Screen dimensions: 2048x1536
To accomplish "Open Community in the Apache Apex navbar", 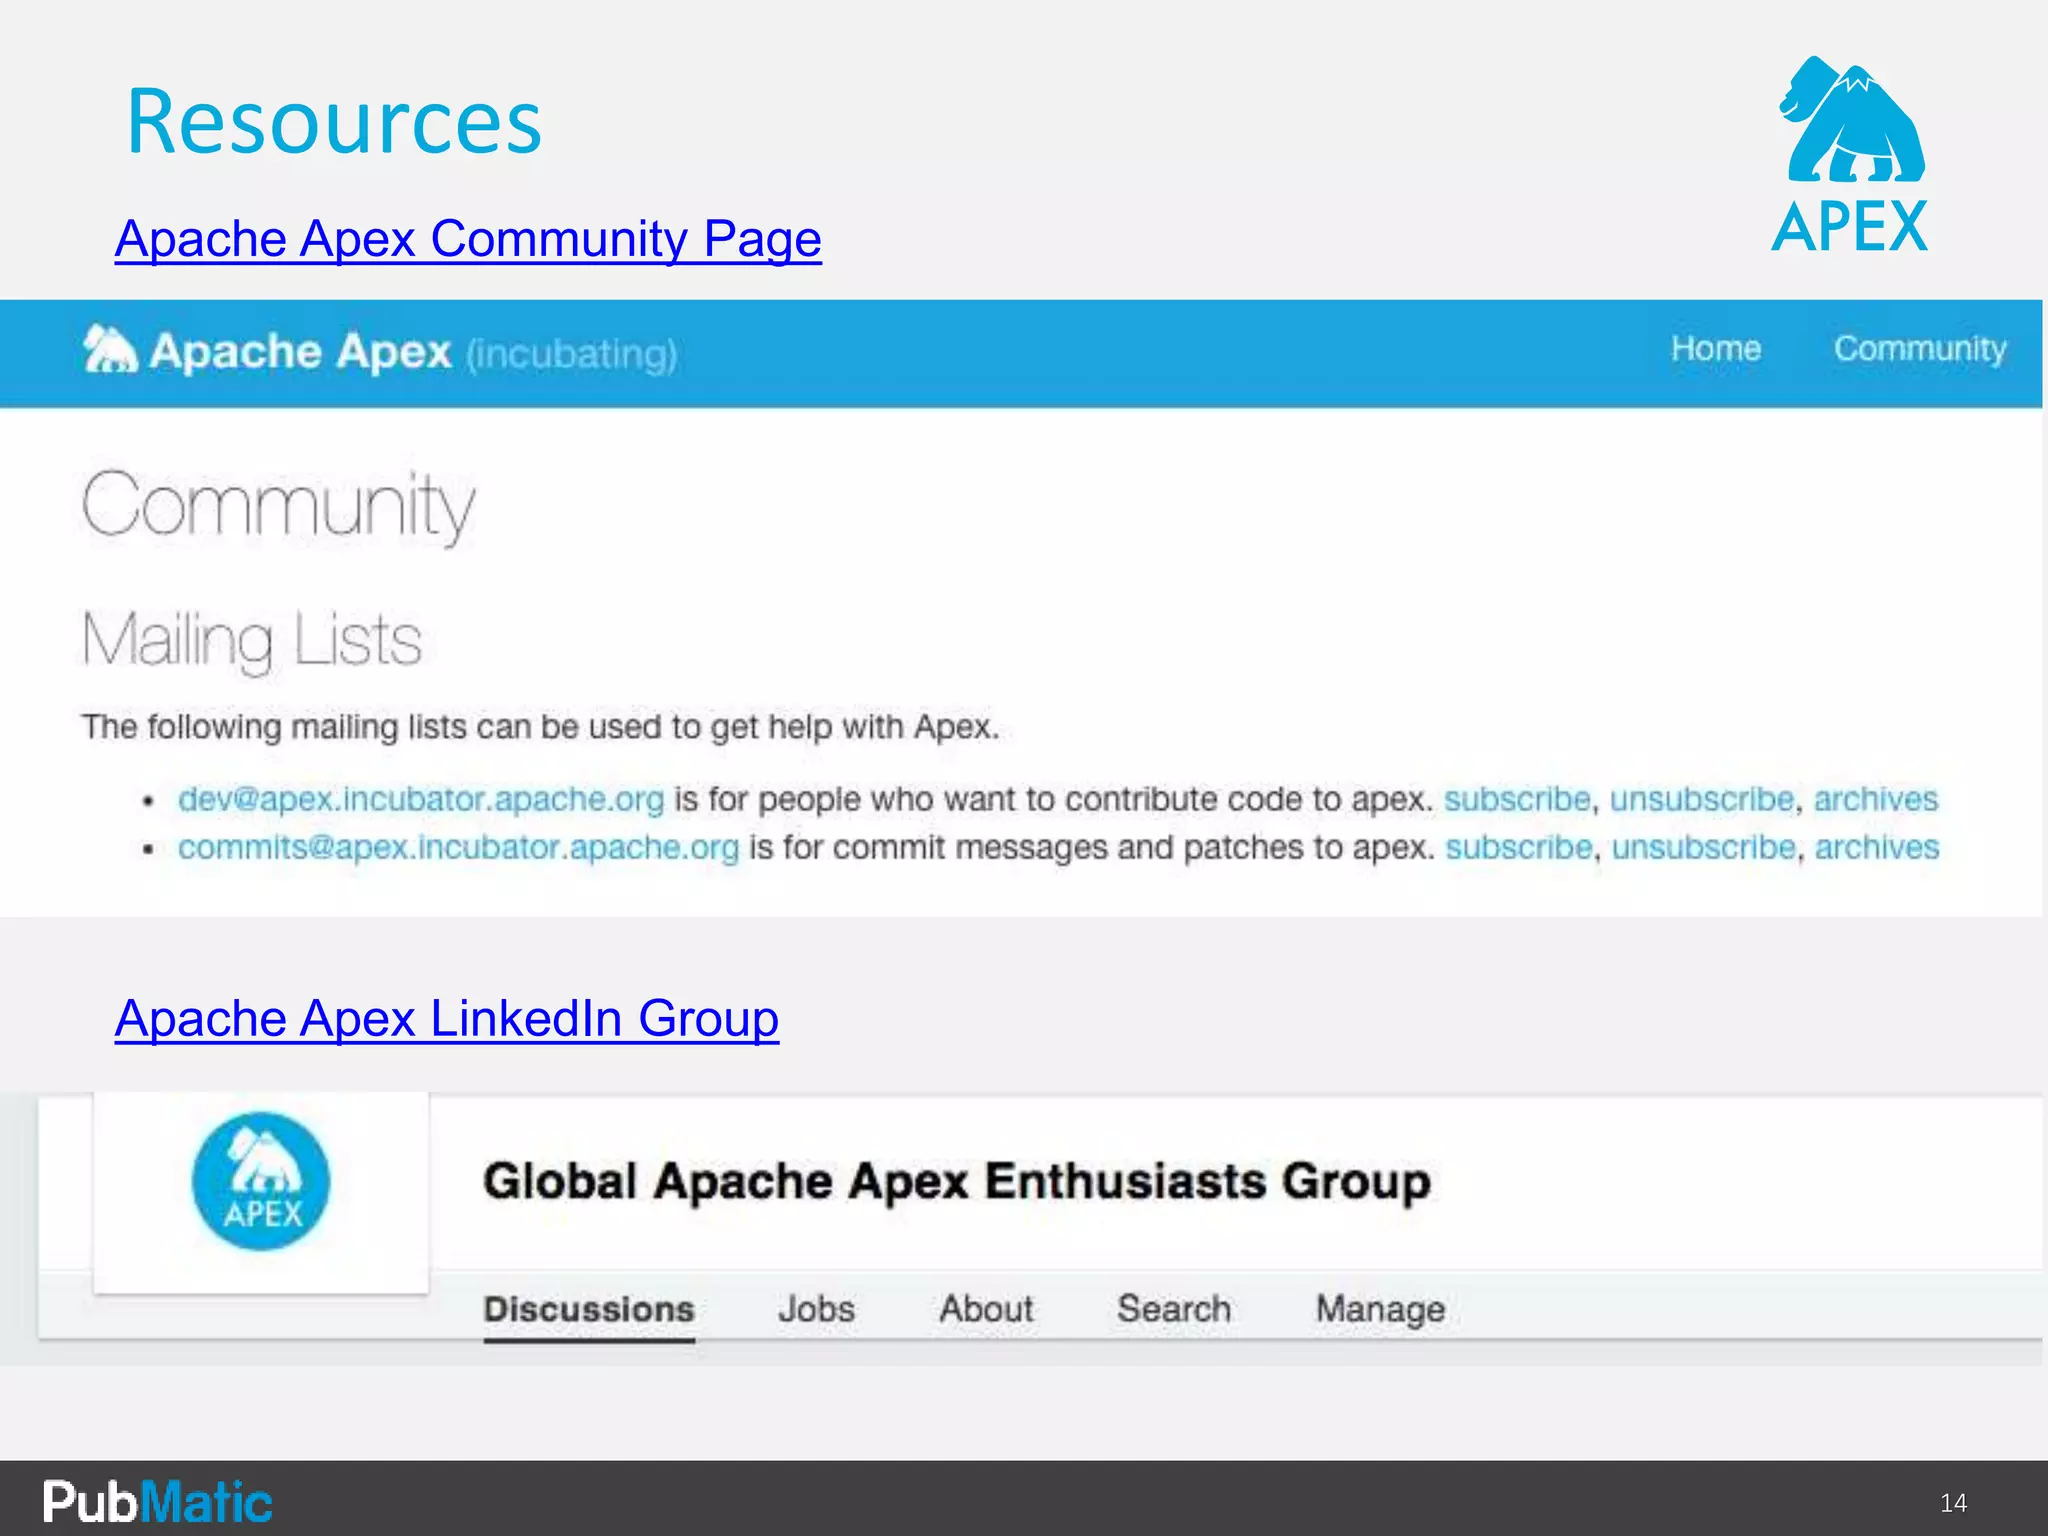I will 1920,348.
